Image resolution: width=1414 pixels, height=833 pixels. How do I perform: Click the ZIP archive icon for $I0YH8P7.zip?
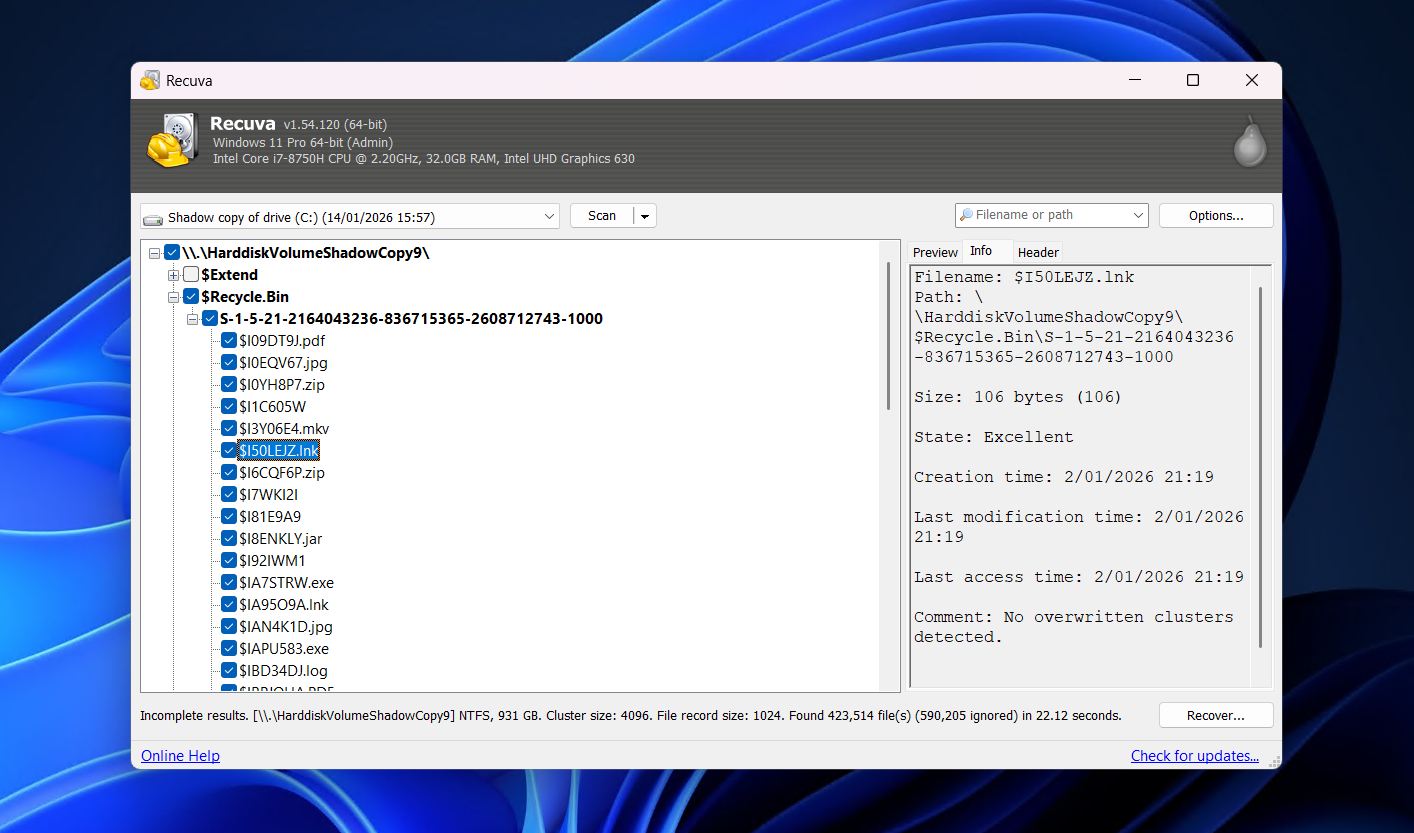[229, 384]
